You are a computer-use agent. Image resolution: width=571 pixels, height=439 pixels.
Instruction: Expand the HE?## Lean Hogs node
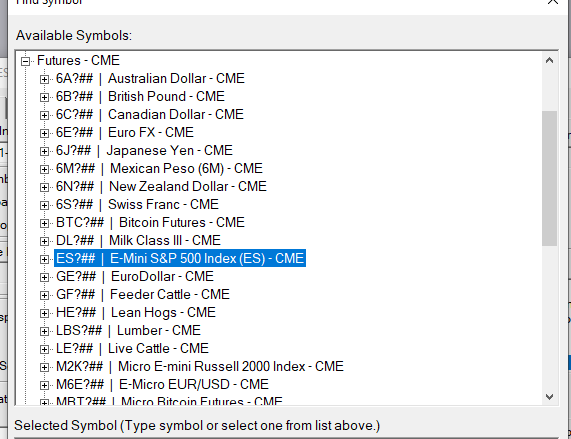44,313
